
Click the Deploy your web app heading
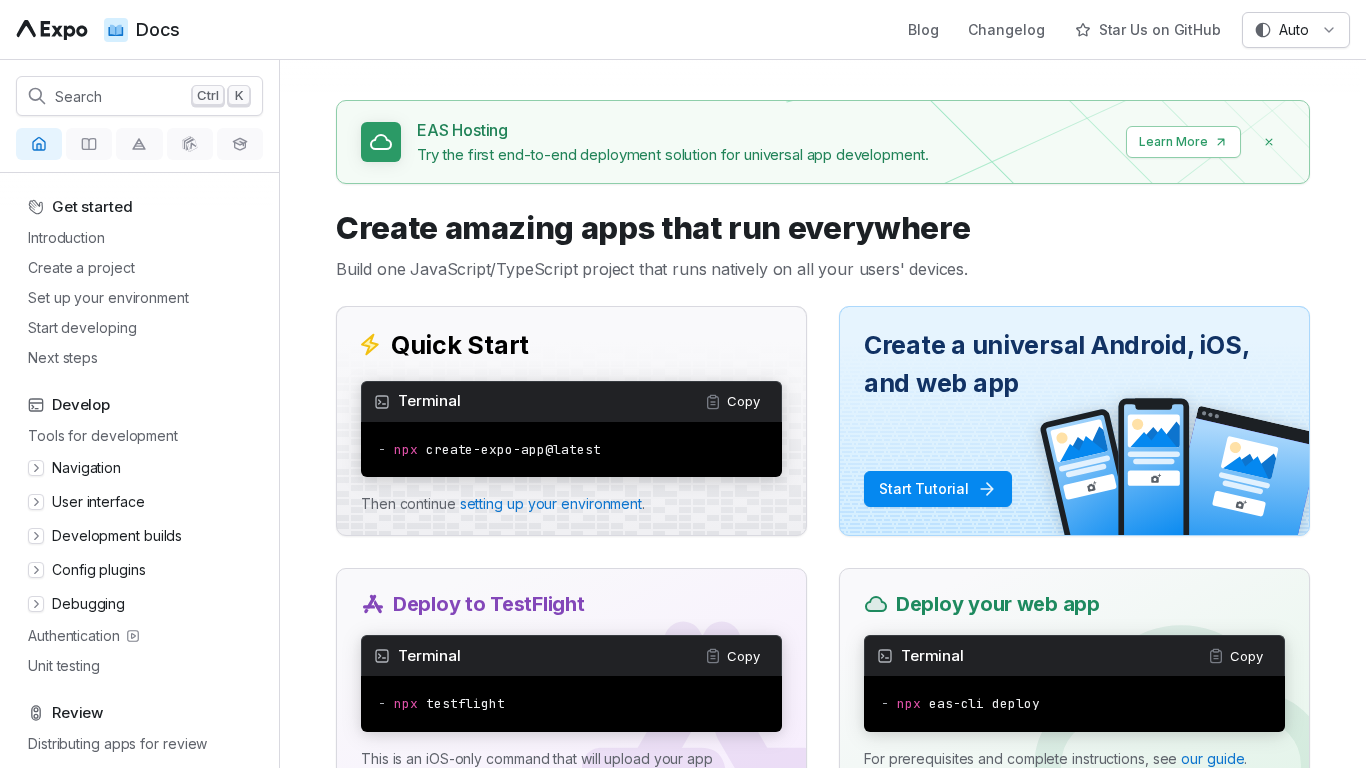pos(998,604)
